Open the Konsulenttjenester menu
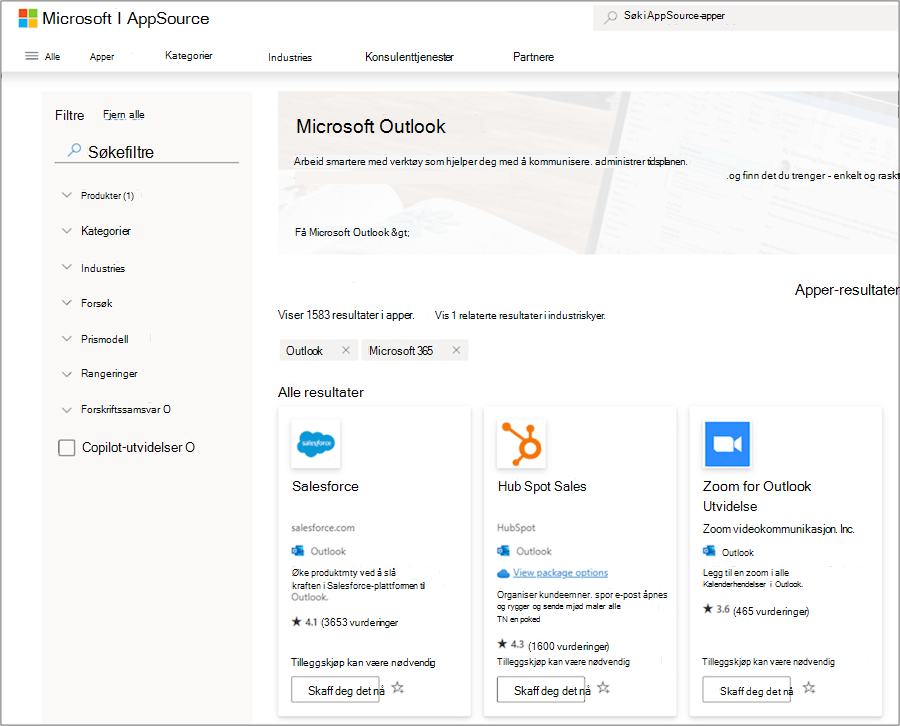Screen dimensions: 900x726 409,57
